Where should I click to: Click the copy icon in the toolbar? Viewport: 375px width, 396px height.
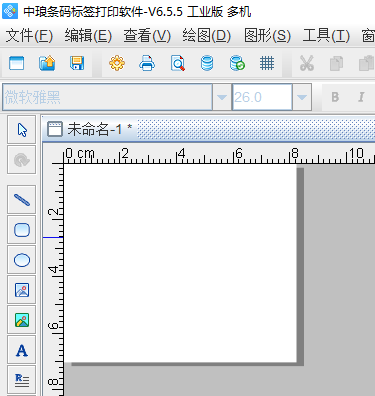click(x=336, y=63)
